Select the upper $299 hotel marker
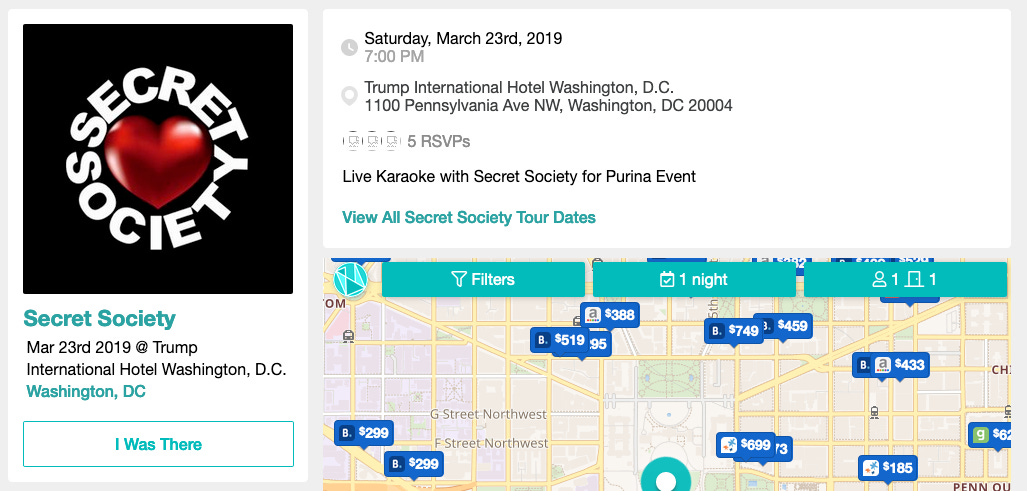 [364, 433]
